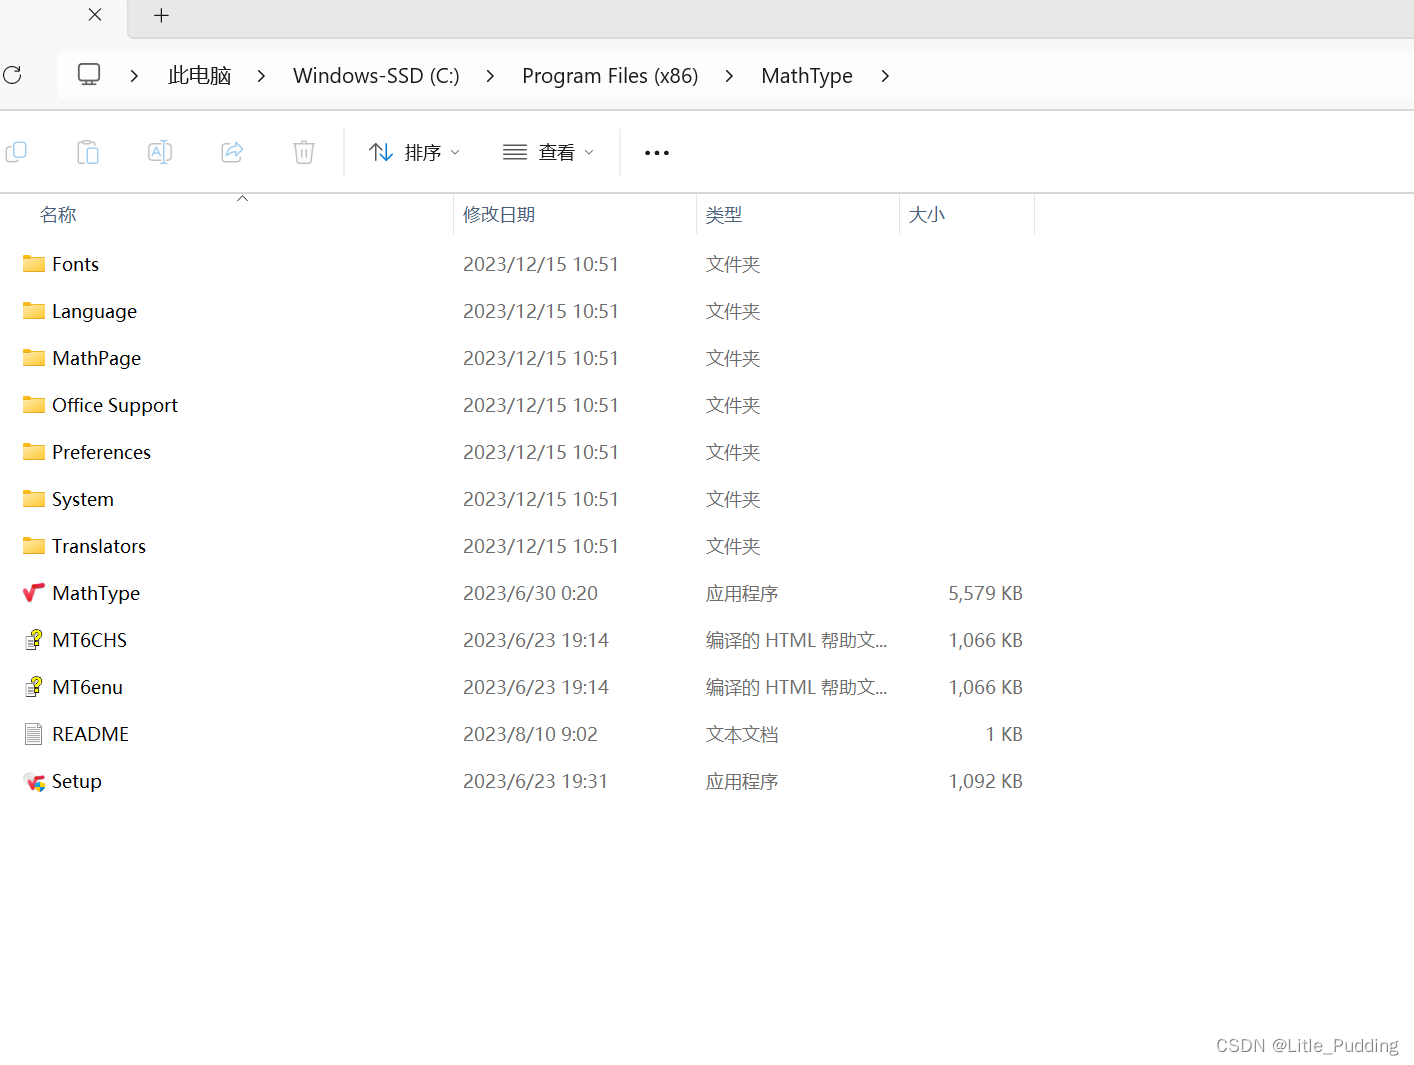The image size is (1414, 1065).
Task: Sort by 名称 column header
Action: 58,214
